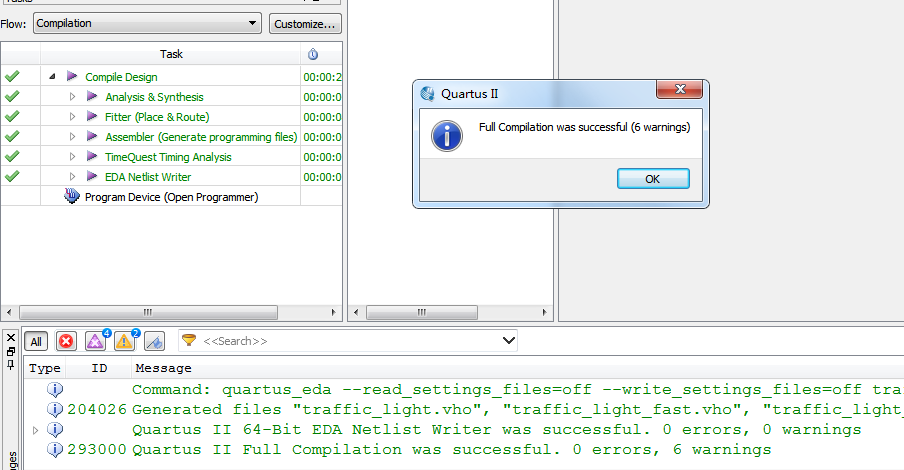Screen dimensions: 904x470
Task: Click the Customize... button
Action: point(305,24)
